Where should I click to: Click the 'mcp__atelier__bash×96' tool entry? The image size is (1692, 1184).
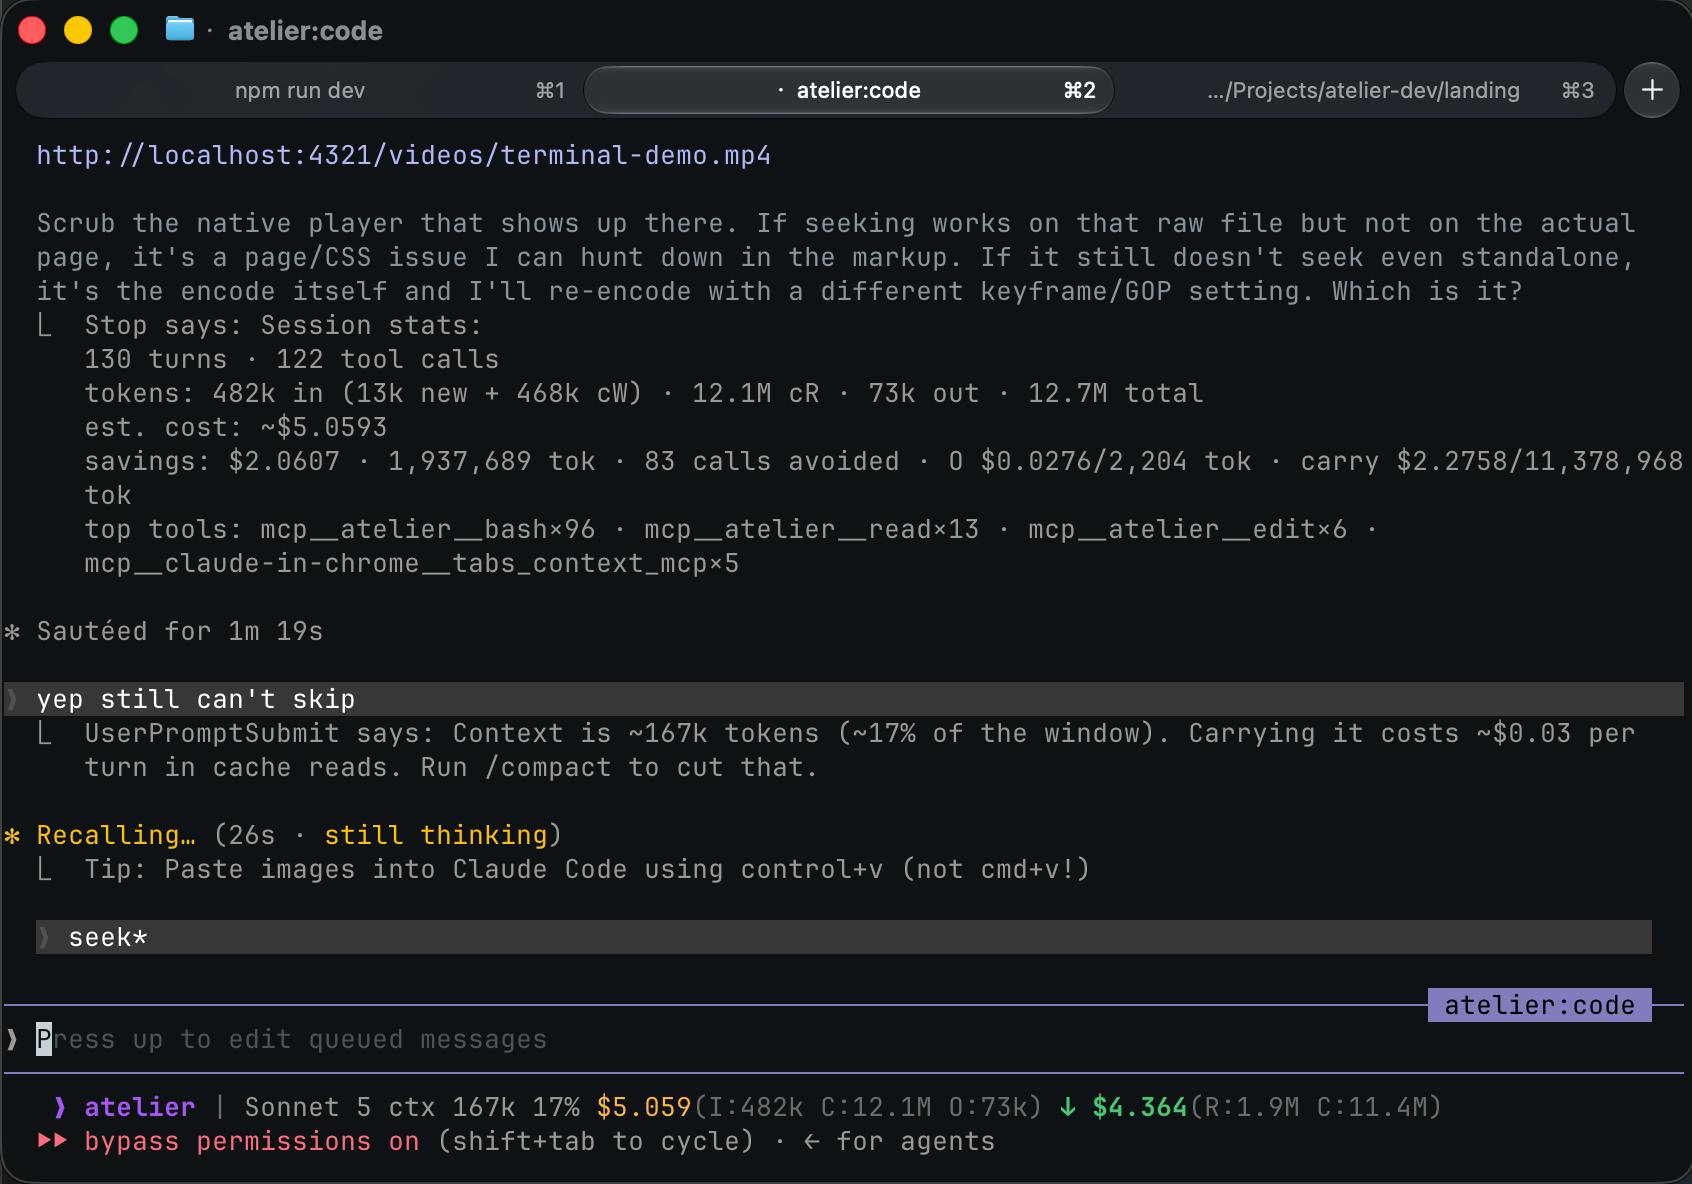pos(428,529)
